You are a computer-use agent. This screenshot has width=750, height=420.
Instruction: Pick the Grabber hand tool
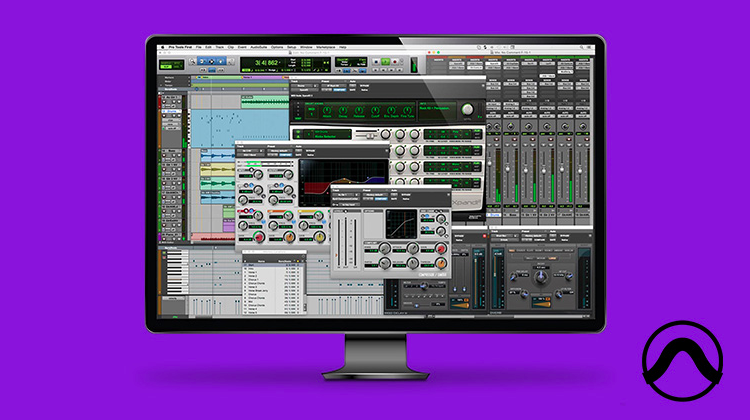coord(220,61)
